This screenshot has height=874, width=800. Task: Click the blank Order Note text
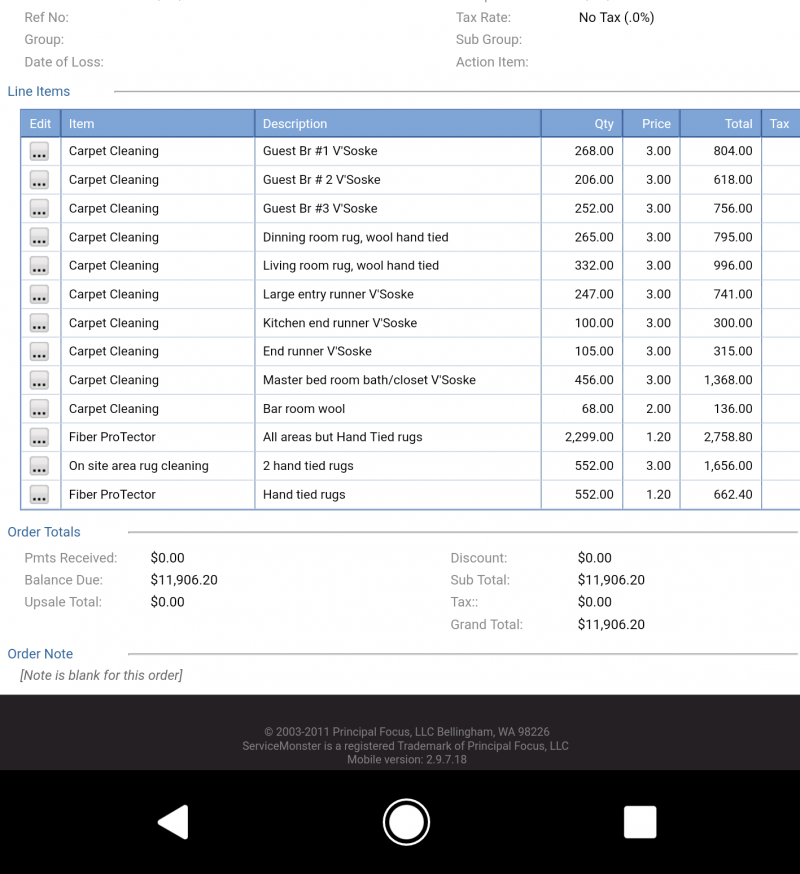(x=101, y=675)
